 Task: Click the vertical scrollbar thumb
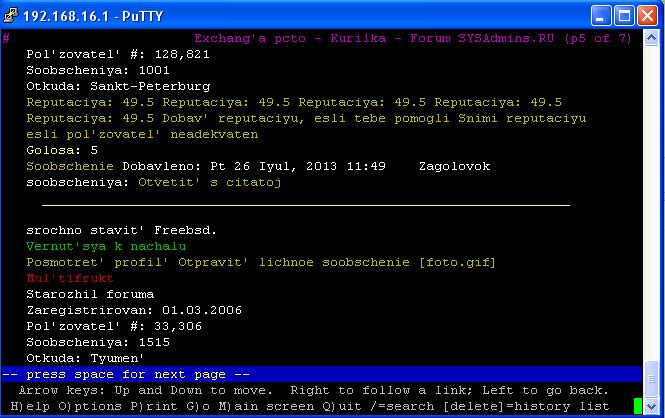click(651, 379)
